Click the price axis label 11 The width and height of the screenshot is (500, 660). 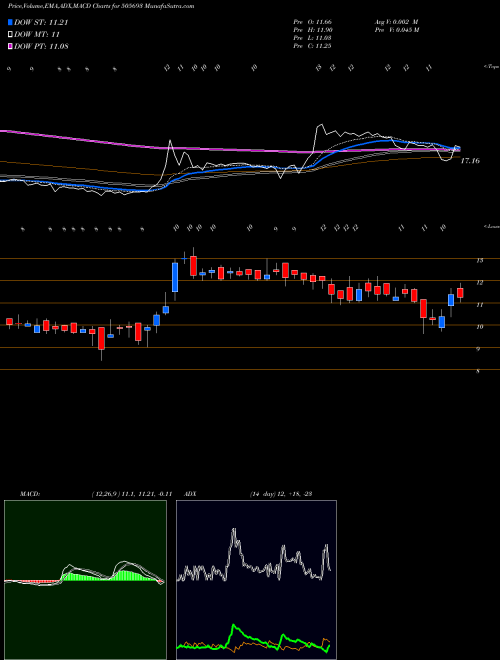click(479, 305)
